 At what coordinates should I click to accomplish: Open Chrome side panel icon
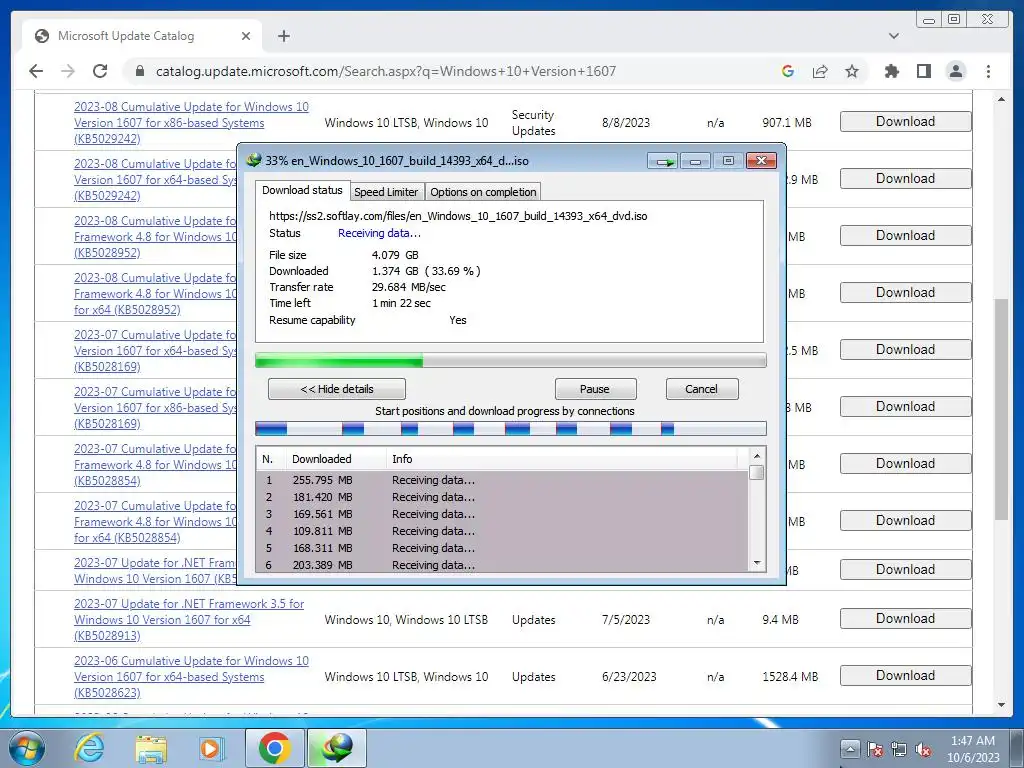pyautogui.click(x=923, y=71)
